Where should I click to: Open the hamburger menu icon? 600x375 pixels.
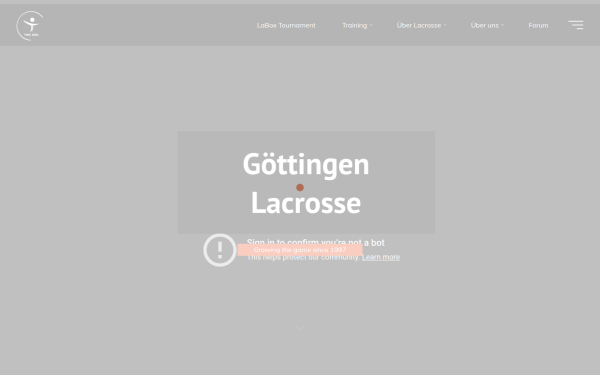(576, 25)
